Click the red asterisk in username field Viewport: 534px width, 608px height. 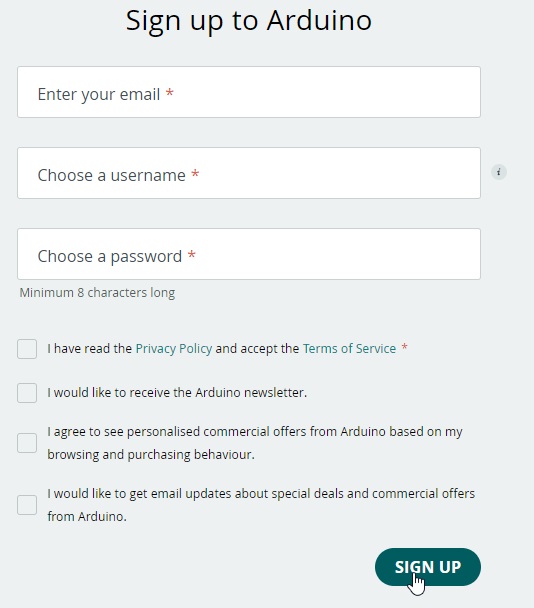click(x=195, y=174)
